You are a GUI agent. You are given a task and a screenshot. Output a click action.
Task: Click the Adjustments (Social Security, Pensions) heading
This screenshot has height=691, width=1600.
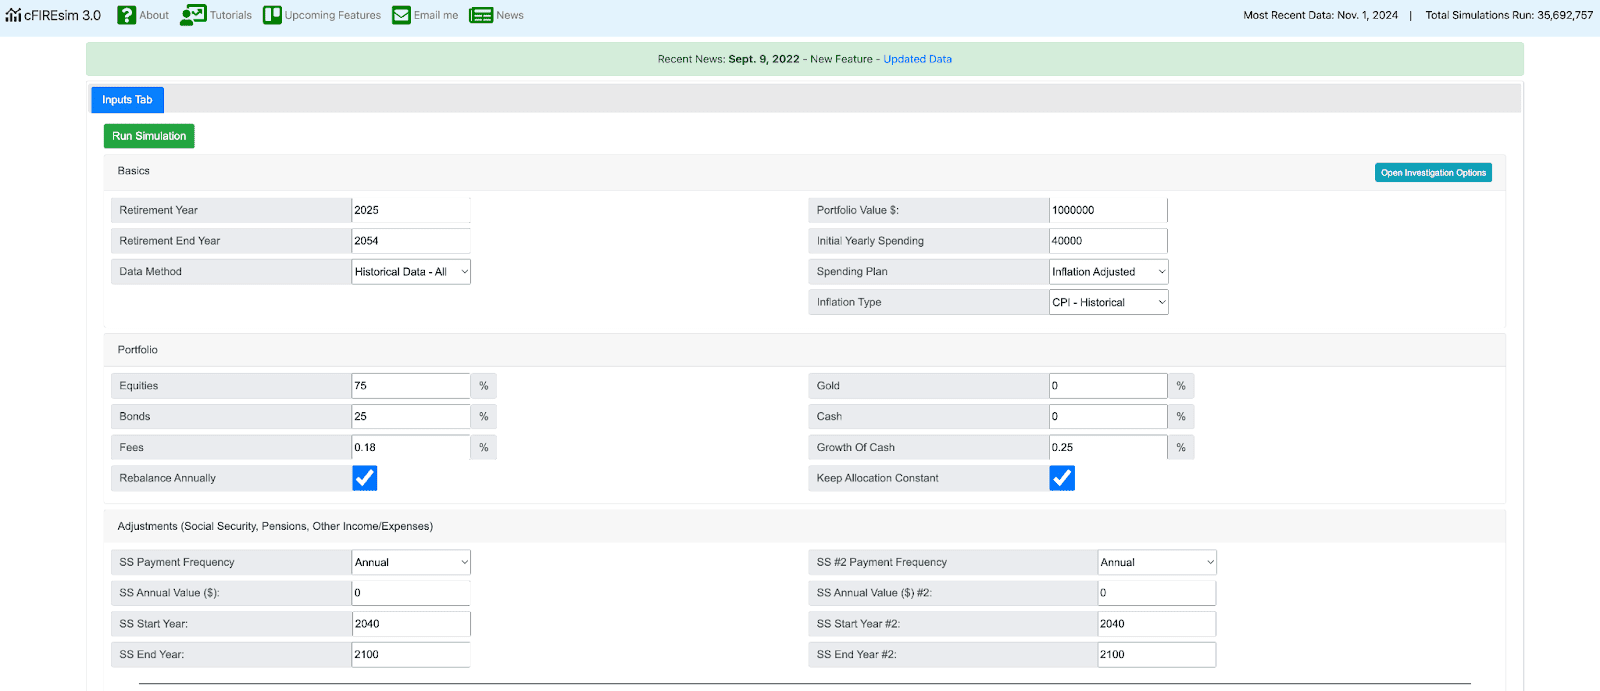tap(275, 526)
